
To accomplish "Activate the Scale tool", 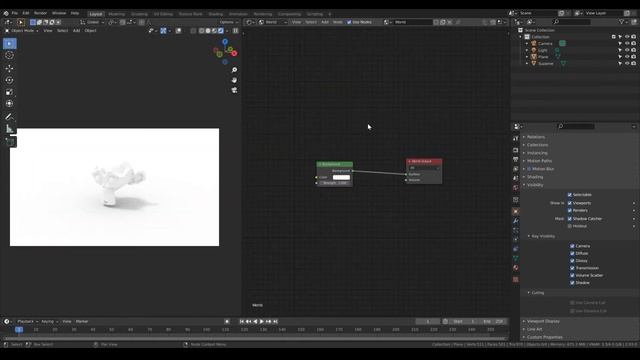I will pos(9,92).
